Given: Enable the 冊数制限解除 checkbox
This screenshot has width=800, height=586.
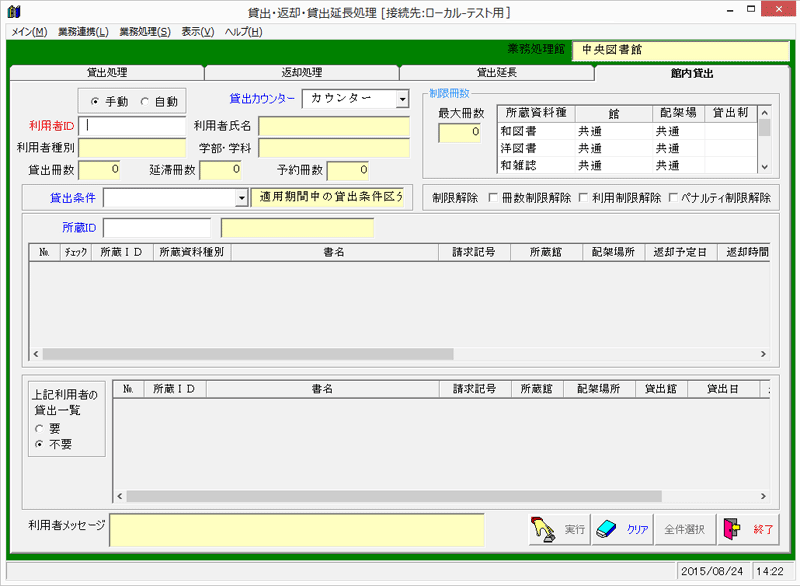Looking at the screenshot, I should [x=493, y=198].
